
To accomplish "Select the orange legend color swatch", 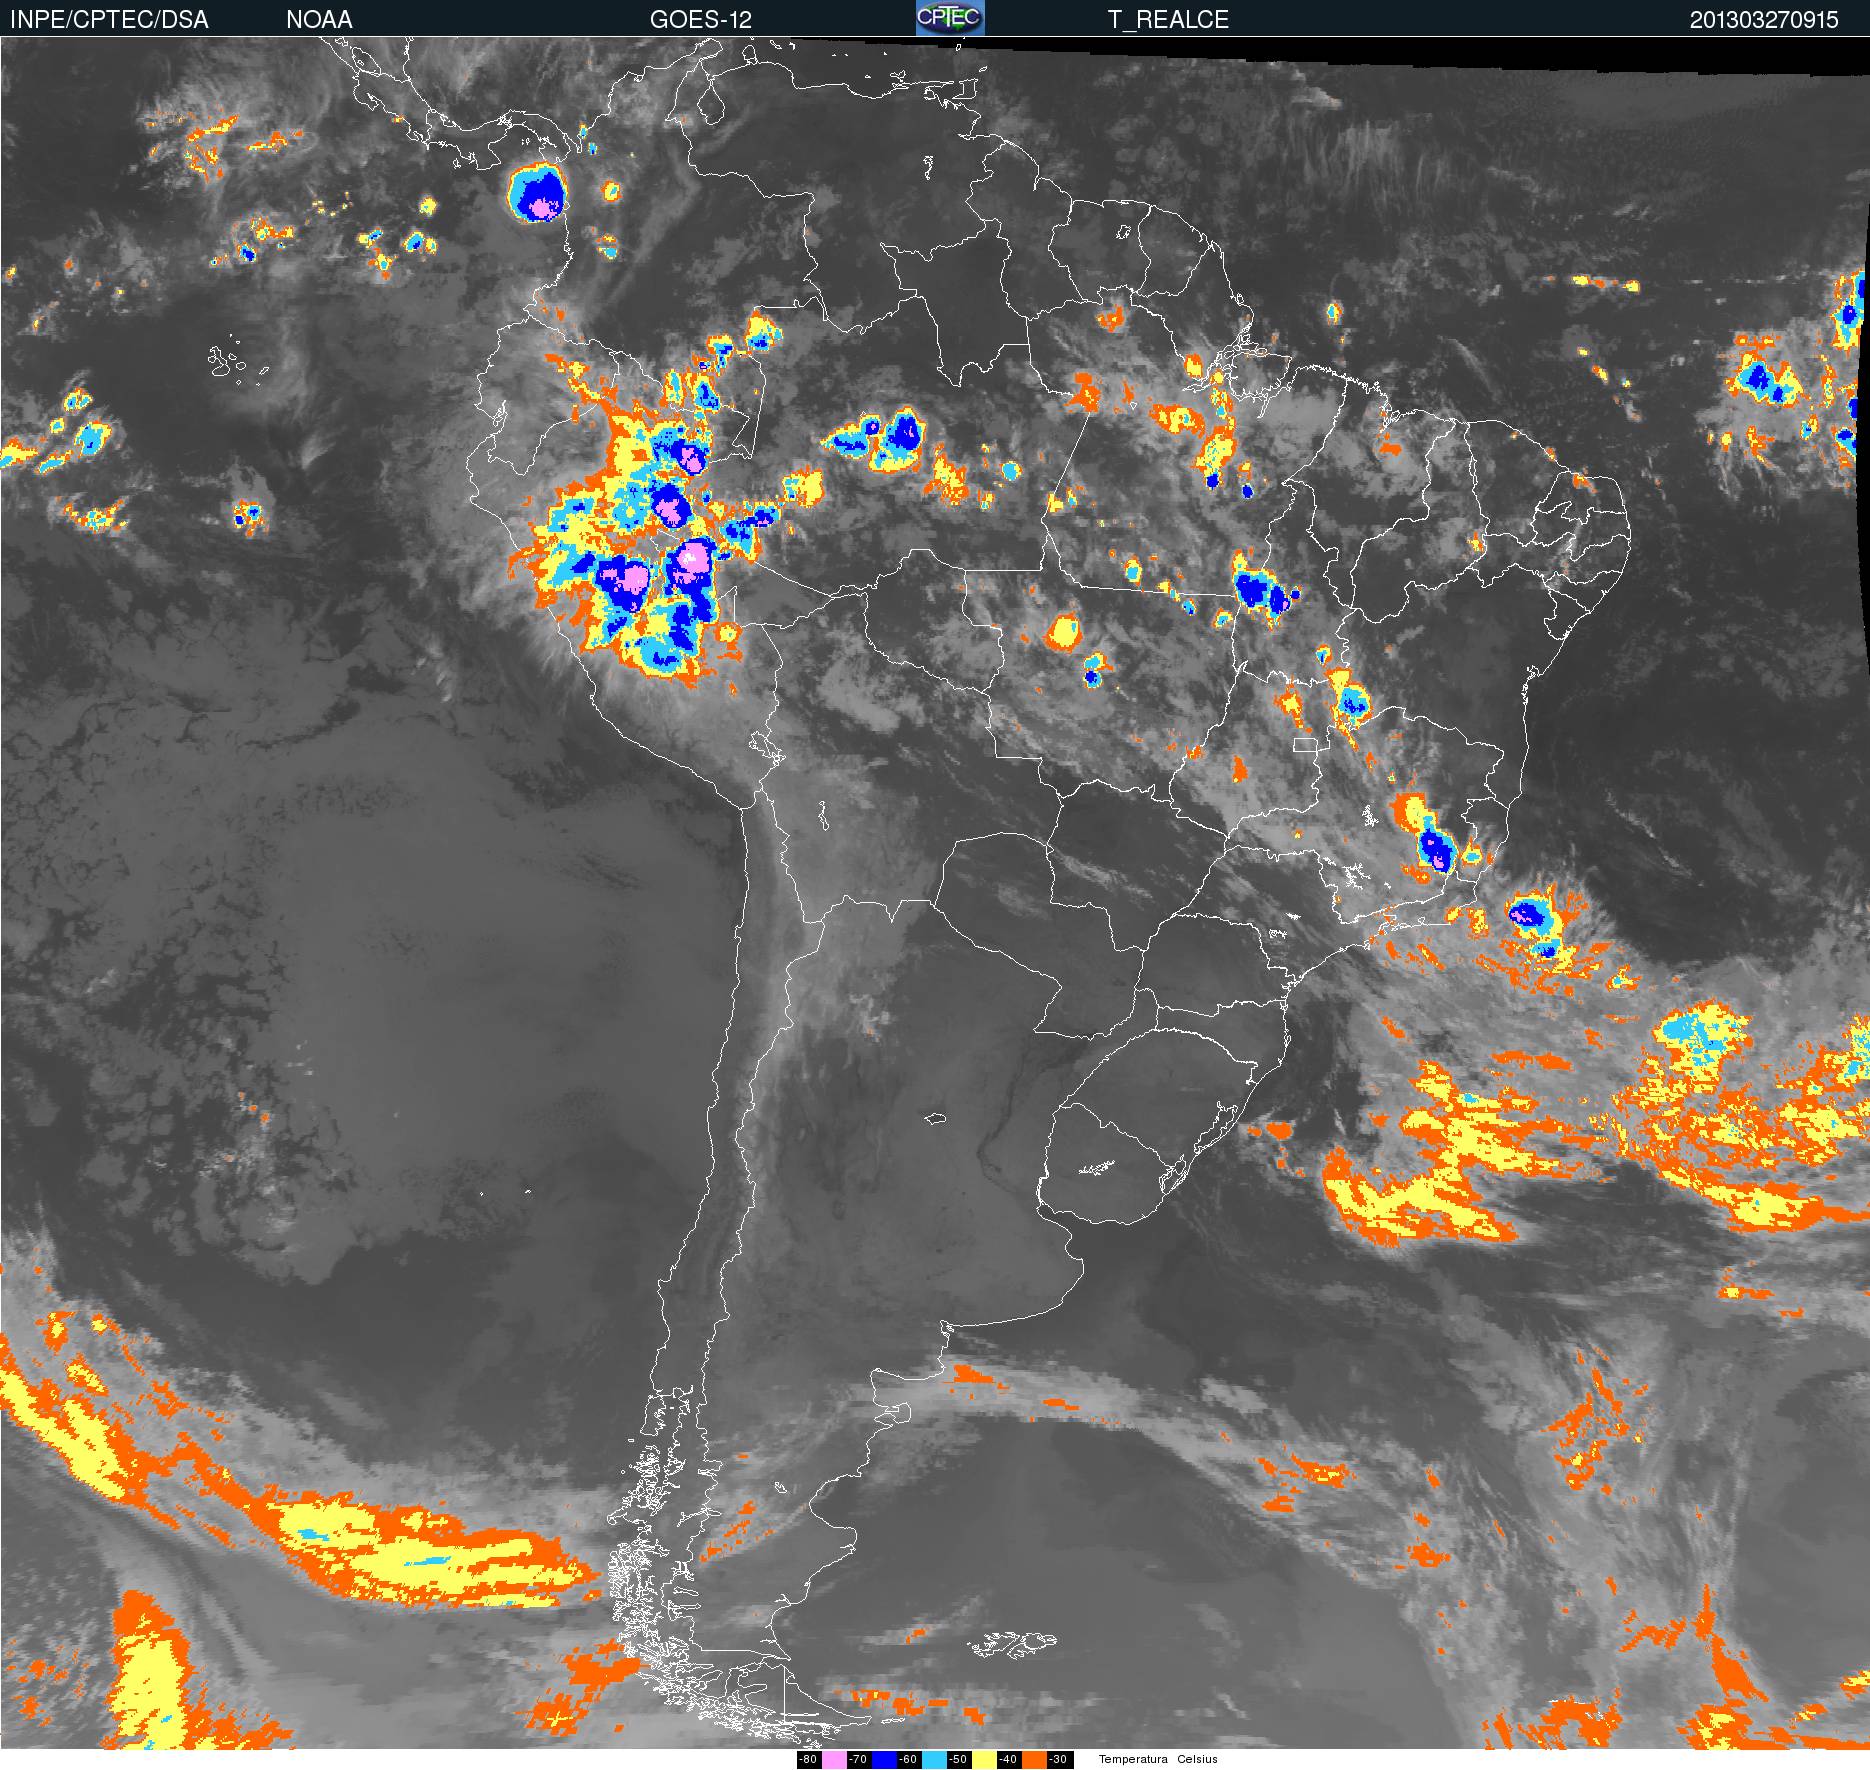I will click(1034, 1760).
